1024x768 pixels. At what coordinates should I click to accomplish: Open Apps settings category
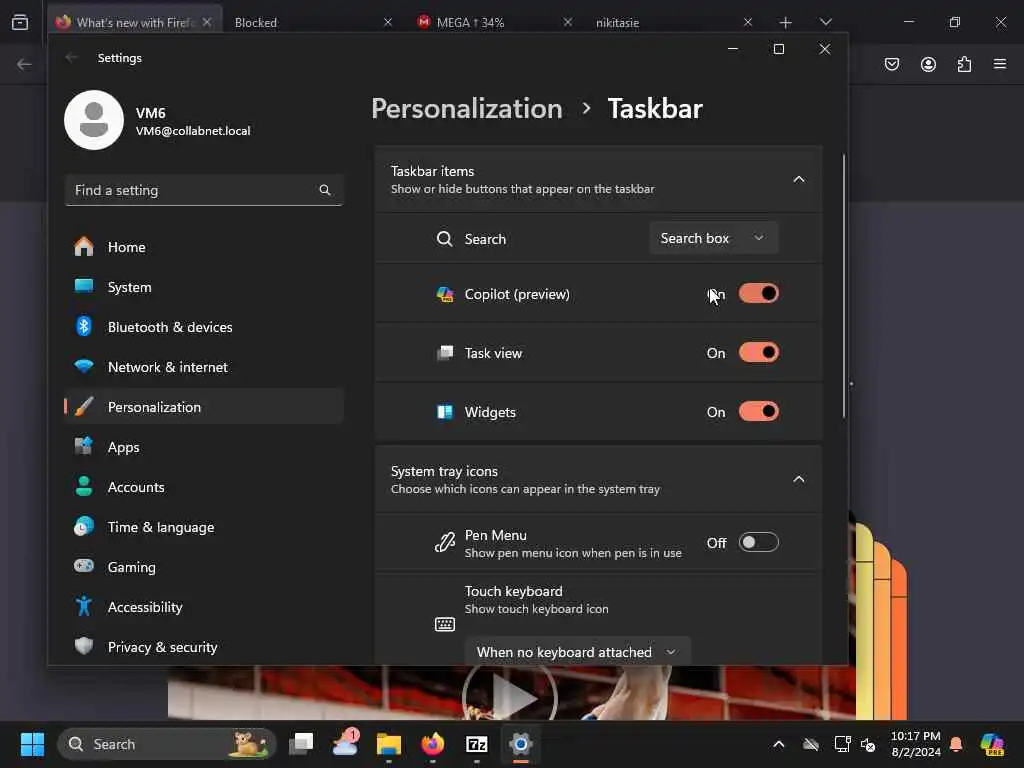(x=204, y=447)
